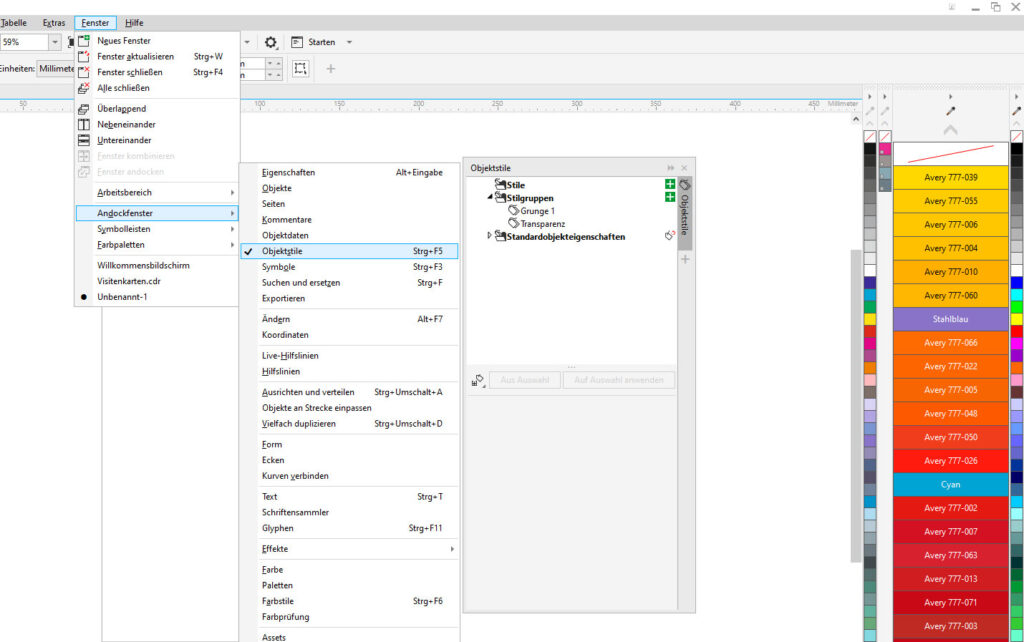1024x642 pixels.
Task: Click eyedropper above Avery palette
Action: pos(950,111)
